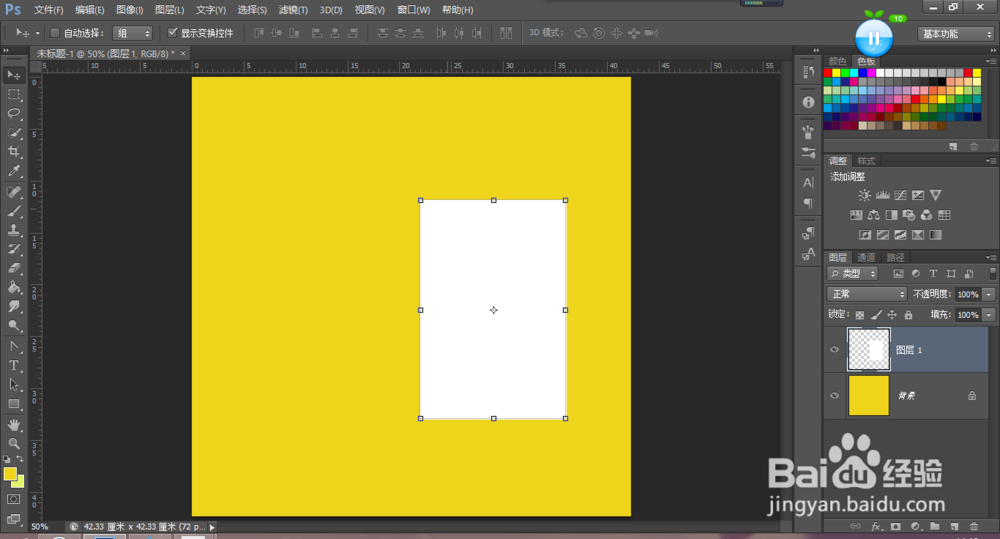The height and width of the screenshot is (539, 1000).
Task: Toggle lock all for layer
Action: pos(908,314)
